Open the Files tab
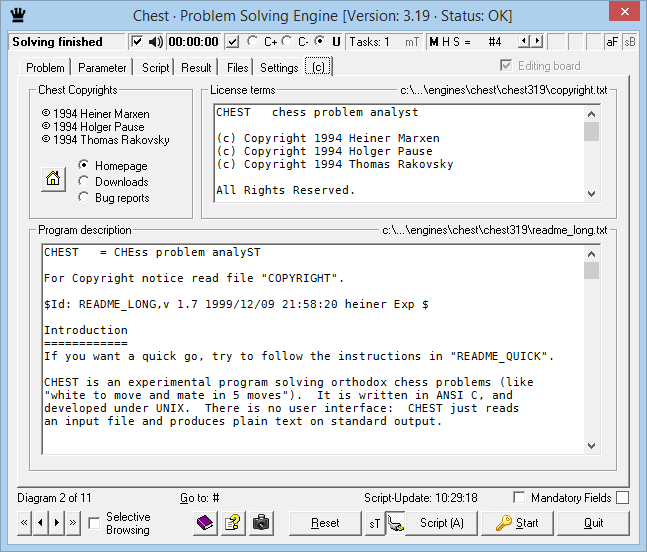The image size is (647, 552). tap(237, 67)
